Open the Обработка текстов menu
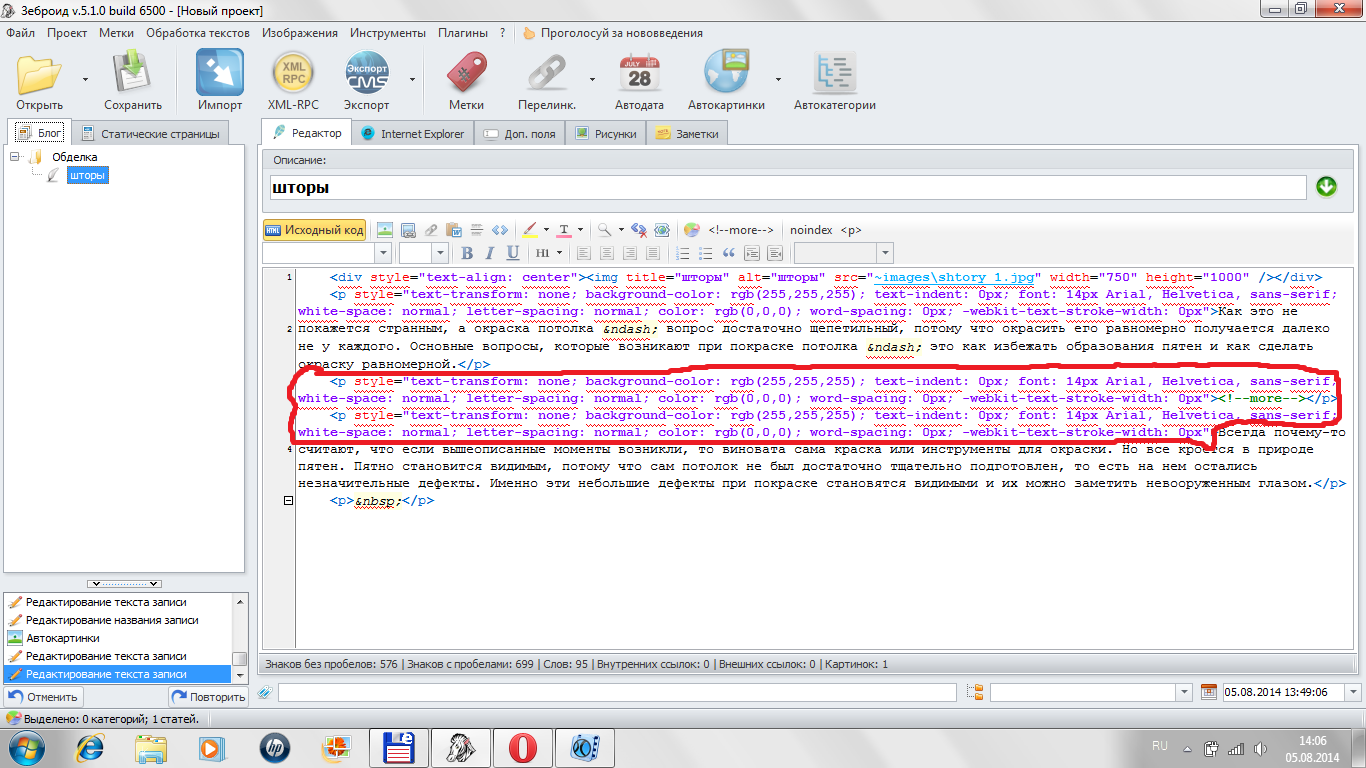The image size is (1366, 768). (x=199, y=33)
